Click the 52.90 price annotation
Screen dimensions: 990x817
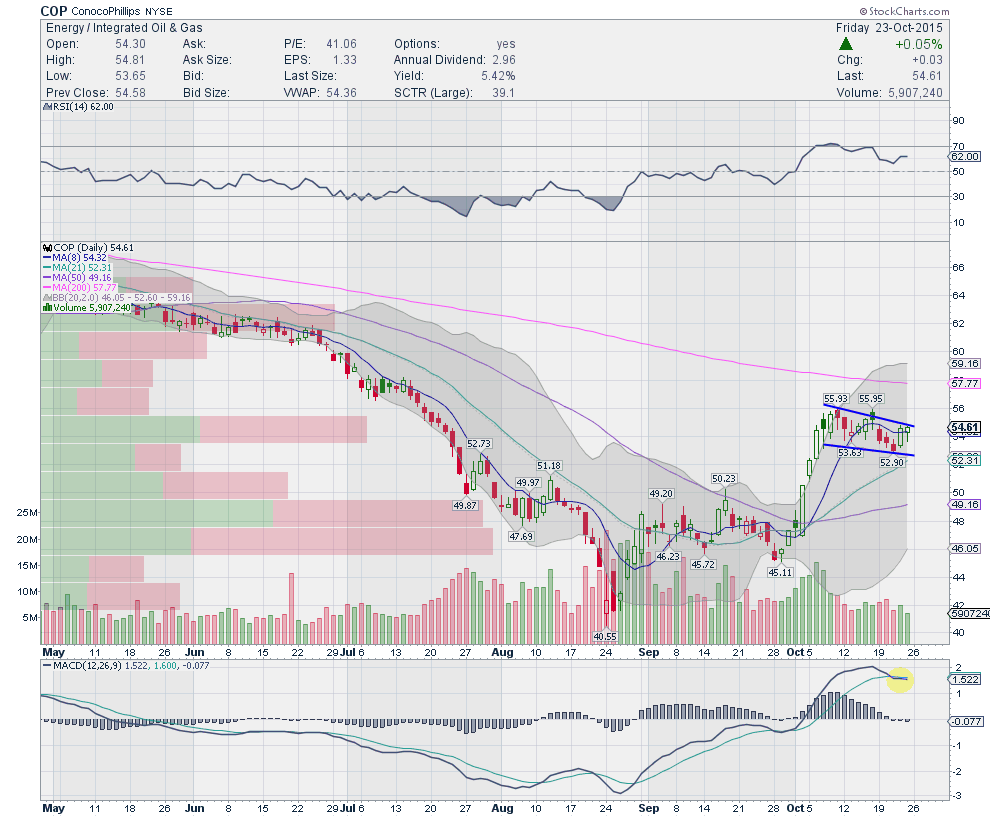click(x=892, y=462)
